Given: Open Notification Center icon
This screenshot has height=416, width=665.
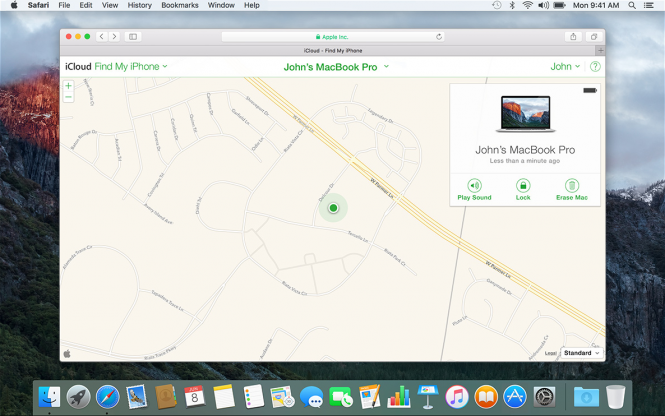Looking at the screenshot, I should pos(648,5).
